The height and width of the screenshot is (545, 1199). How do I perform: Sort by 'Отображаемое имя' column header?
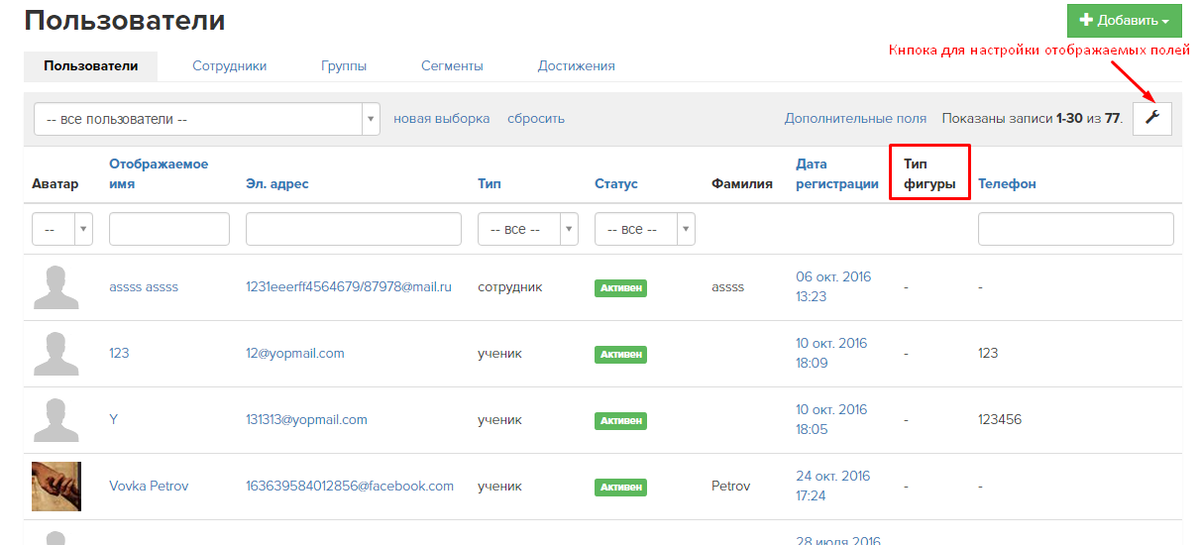tap(159, 174)
